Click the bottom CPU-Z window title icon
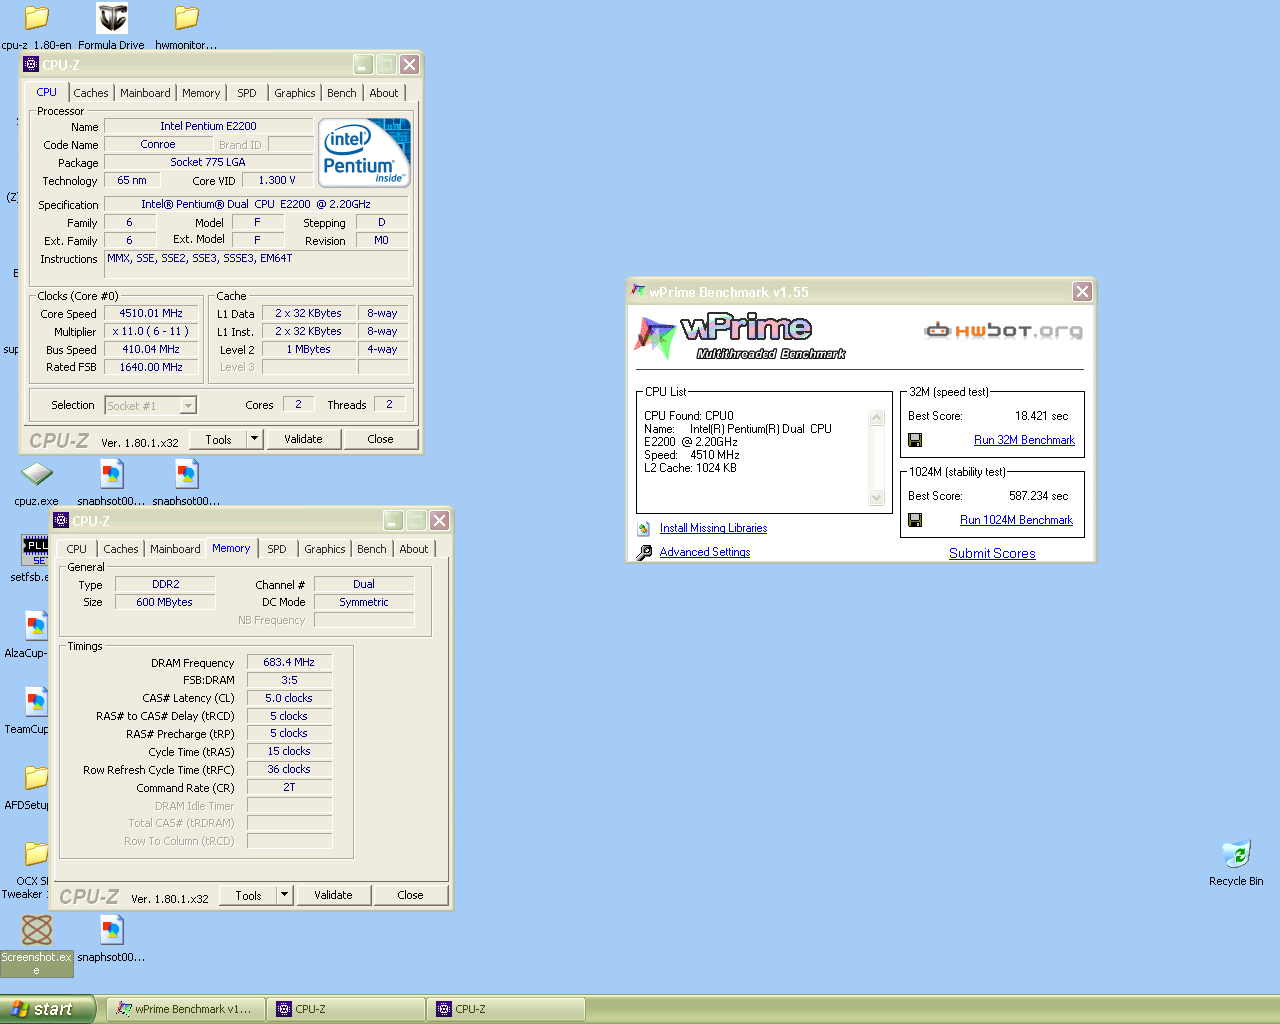This screenshot has height=1024, width=1280. [x=61, y=521]
